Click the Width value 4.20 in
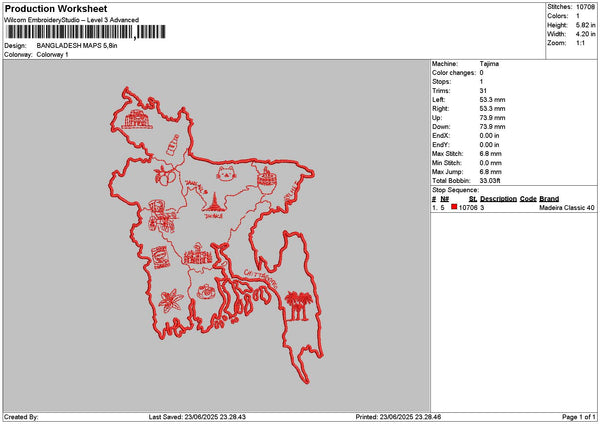Screen dimensions: 600x424 click(585, 34)
